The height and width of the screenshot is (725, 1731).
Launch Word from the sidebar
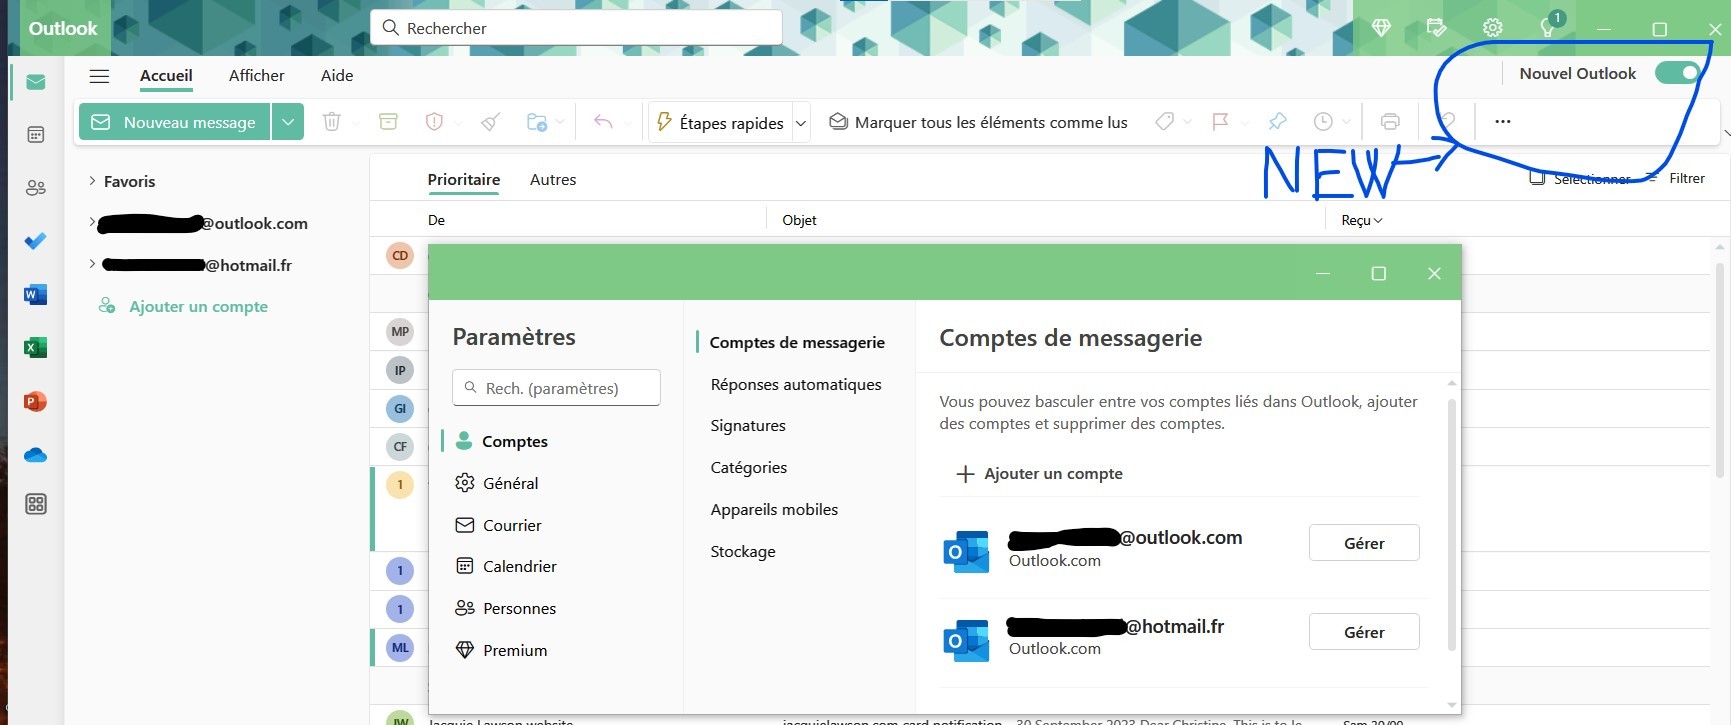tap(36, 295)
